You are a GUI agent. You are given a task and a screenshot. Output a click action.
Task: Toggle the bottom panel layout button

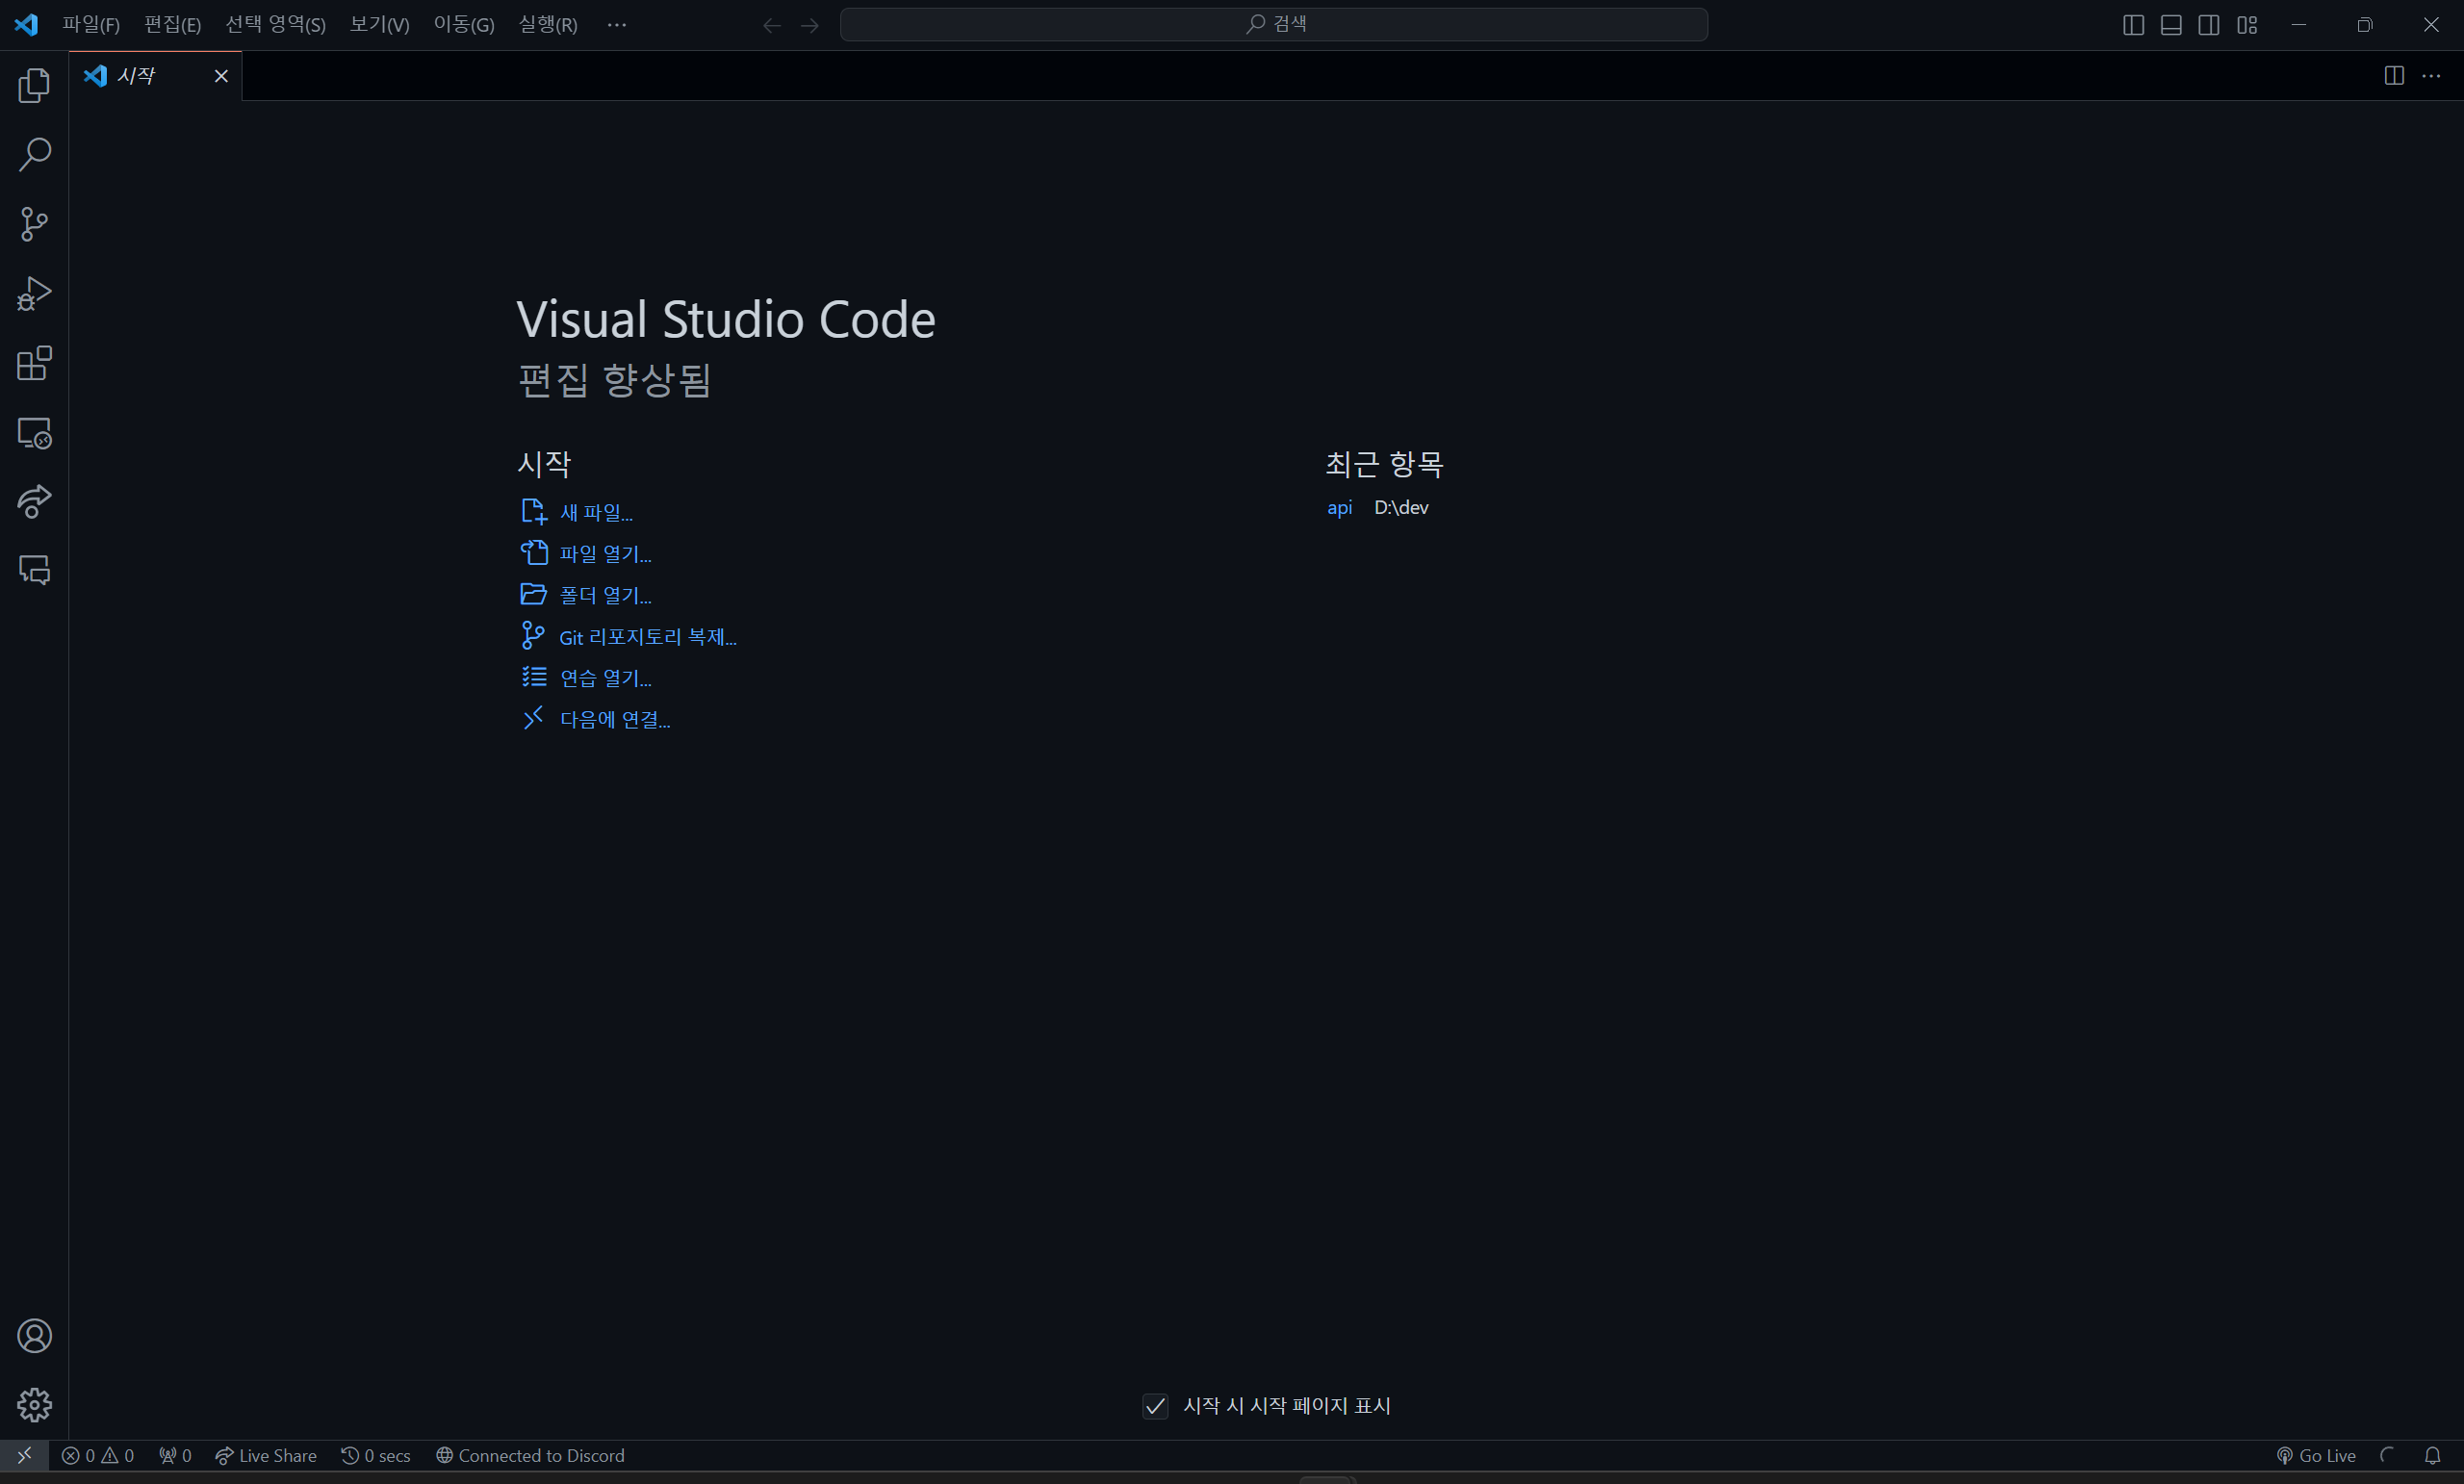point(2171,25)
